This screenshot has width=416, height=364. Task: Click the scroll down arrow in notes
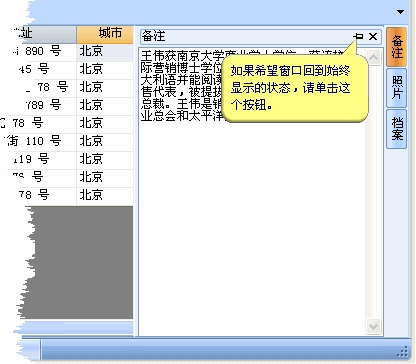(x=373, y=326)
